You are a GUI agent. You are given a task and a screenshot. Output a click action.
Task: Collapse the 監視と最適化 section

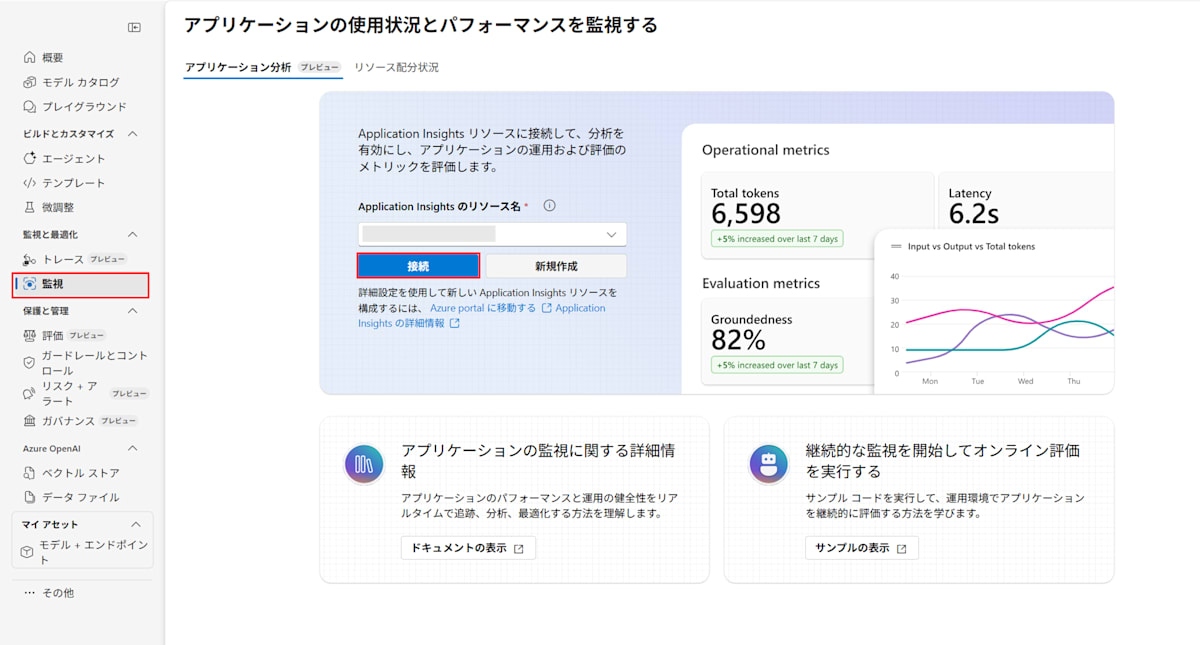coord(133,234)
